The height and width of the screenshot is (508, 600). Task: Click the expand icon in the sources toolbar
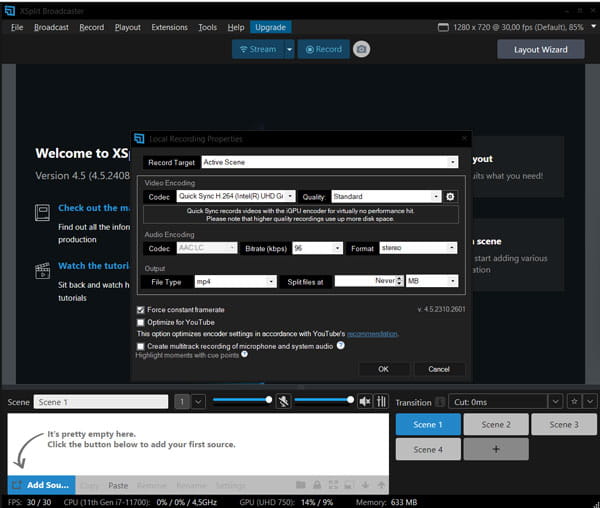point(333,485)
